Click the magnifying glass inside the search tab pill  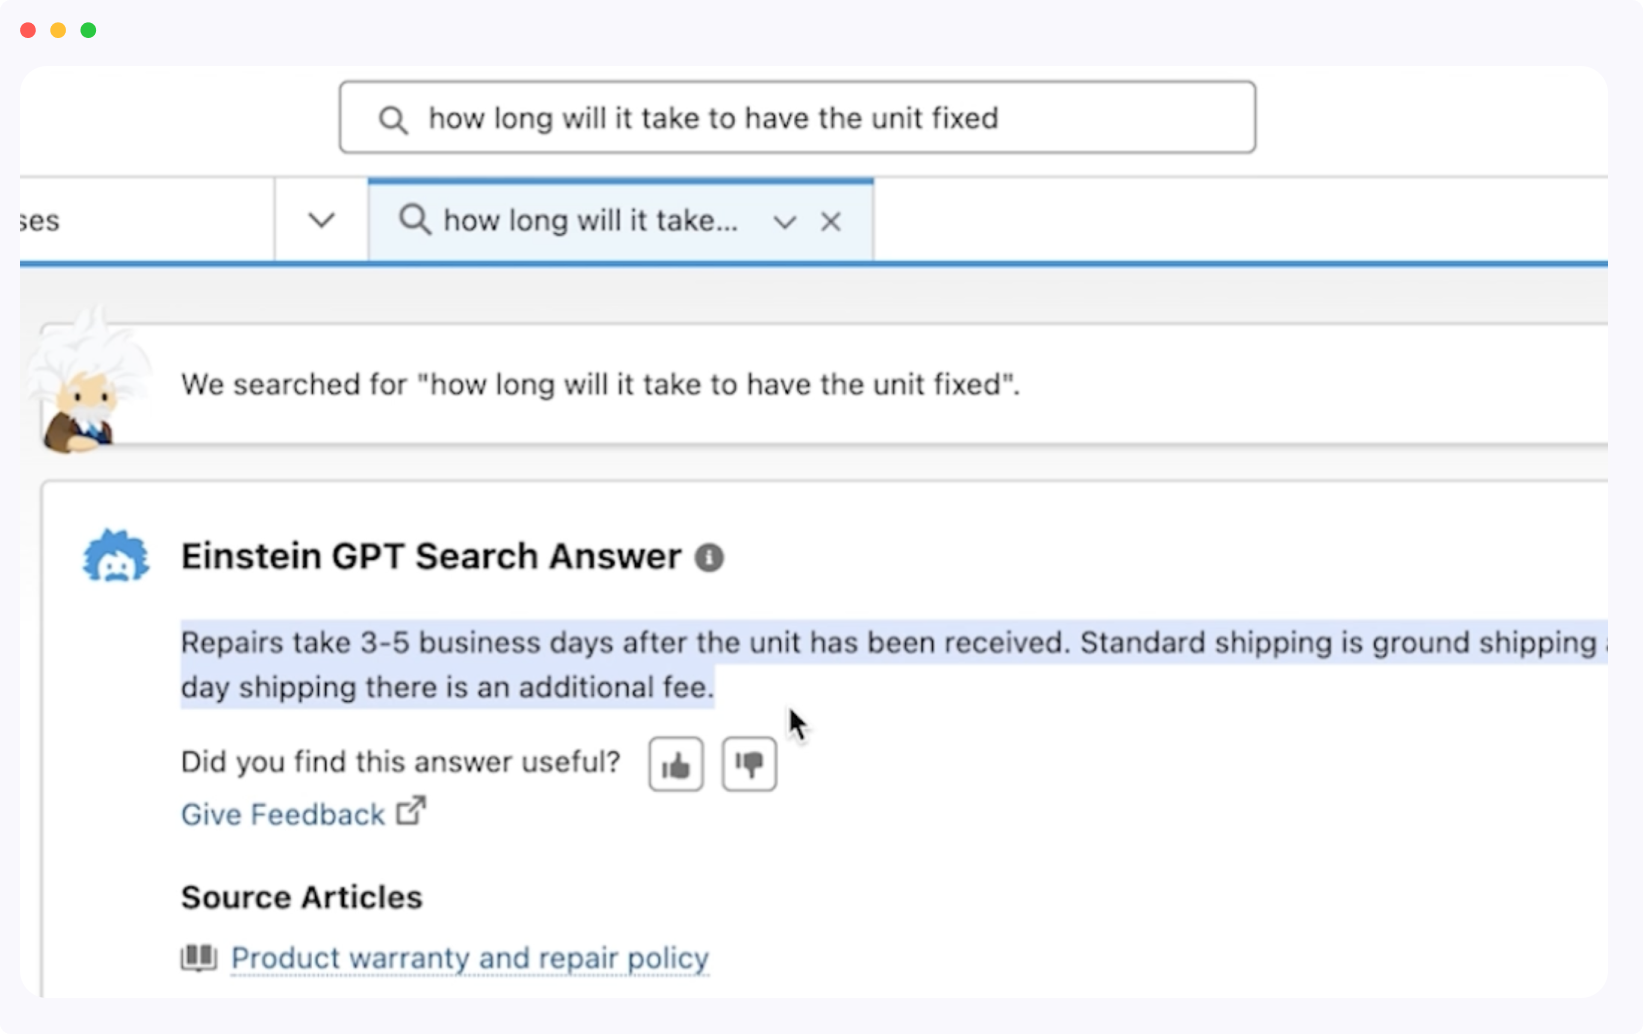click(414, 220)
